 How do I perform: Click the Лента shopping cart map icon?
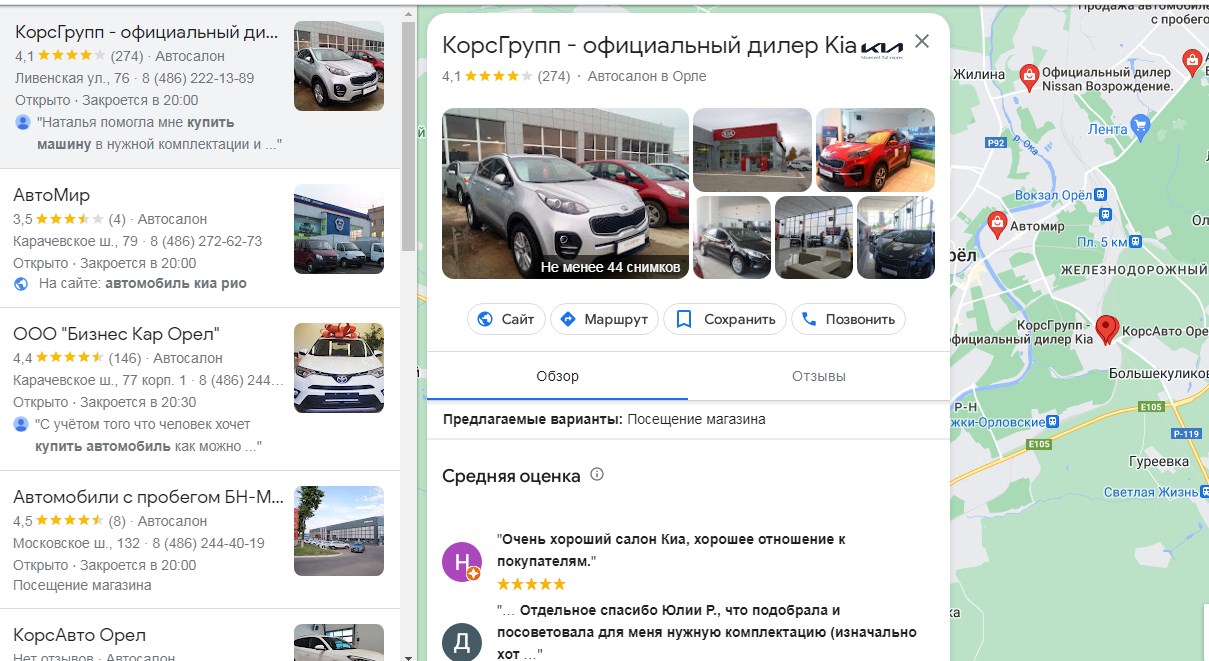point(1140,126)
